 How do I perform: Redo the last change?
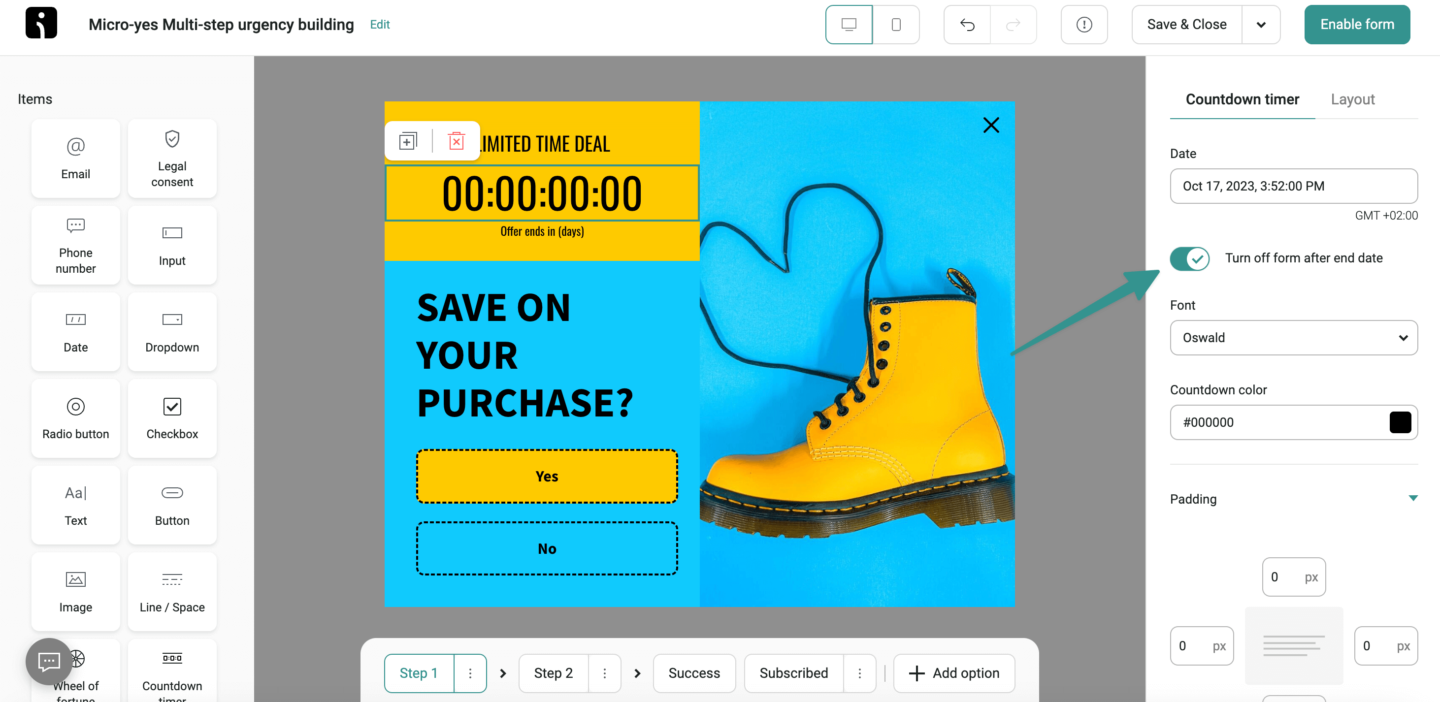click(1013, 25)
